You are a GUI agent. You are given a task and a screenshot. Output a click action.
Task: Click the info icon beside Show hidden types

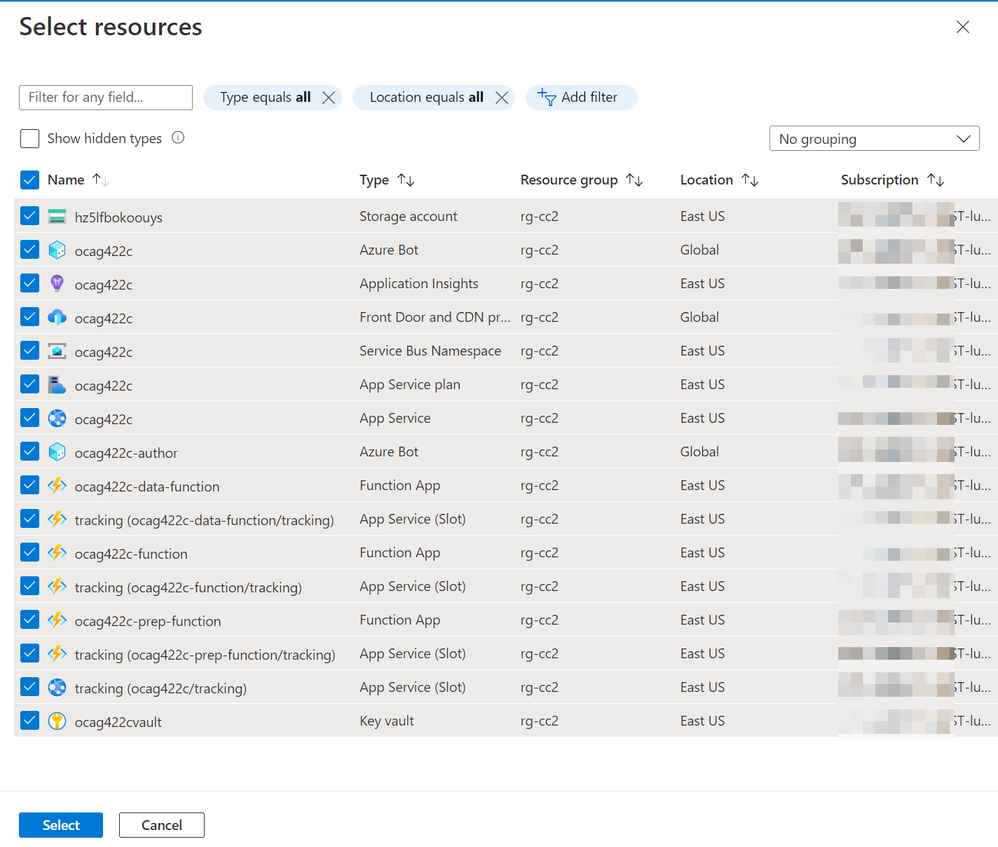[178, 138]
